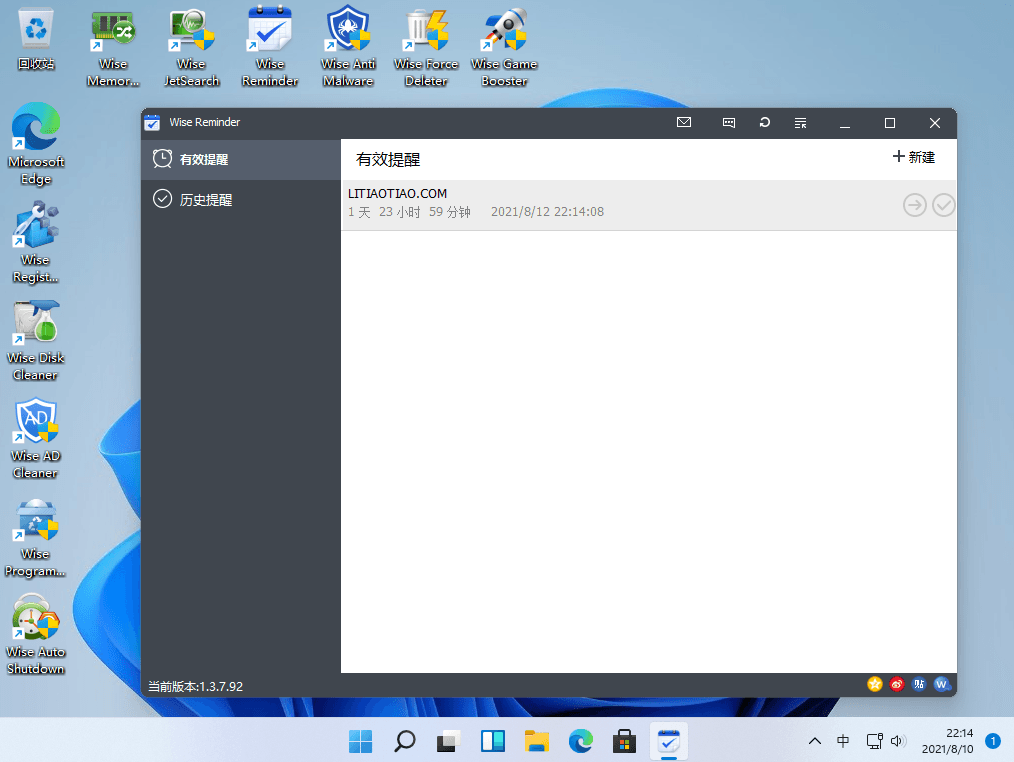This screenshot has height=762, width=1014.
Task: Open the Wise Auto Shutdown desktop shortcut
Action: tap(36, 635)
